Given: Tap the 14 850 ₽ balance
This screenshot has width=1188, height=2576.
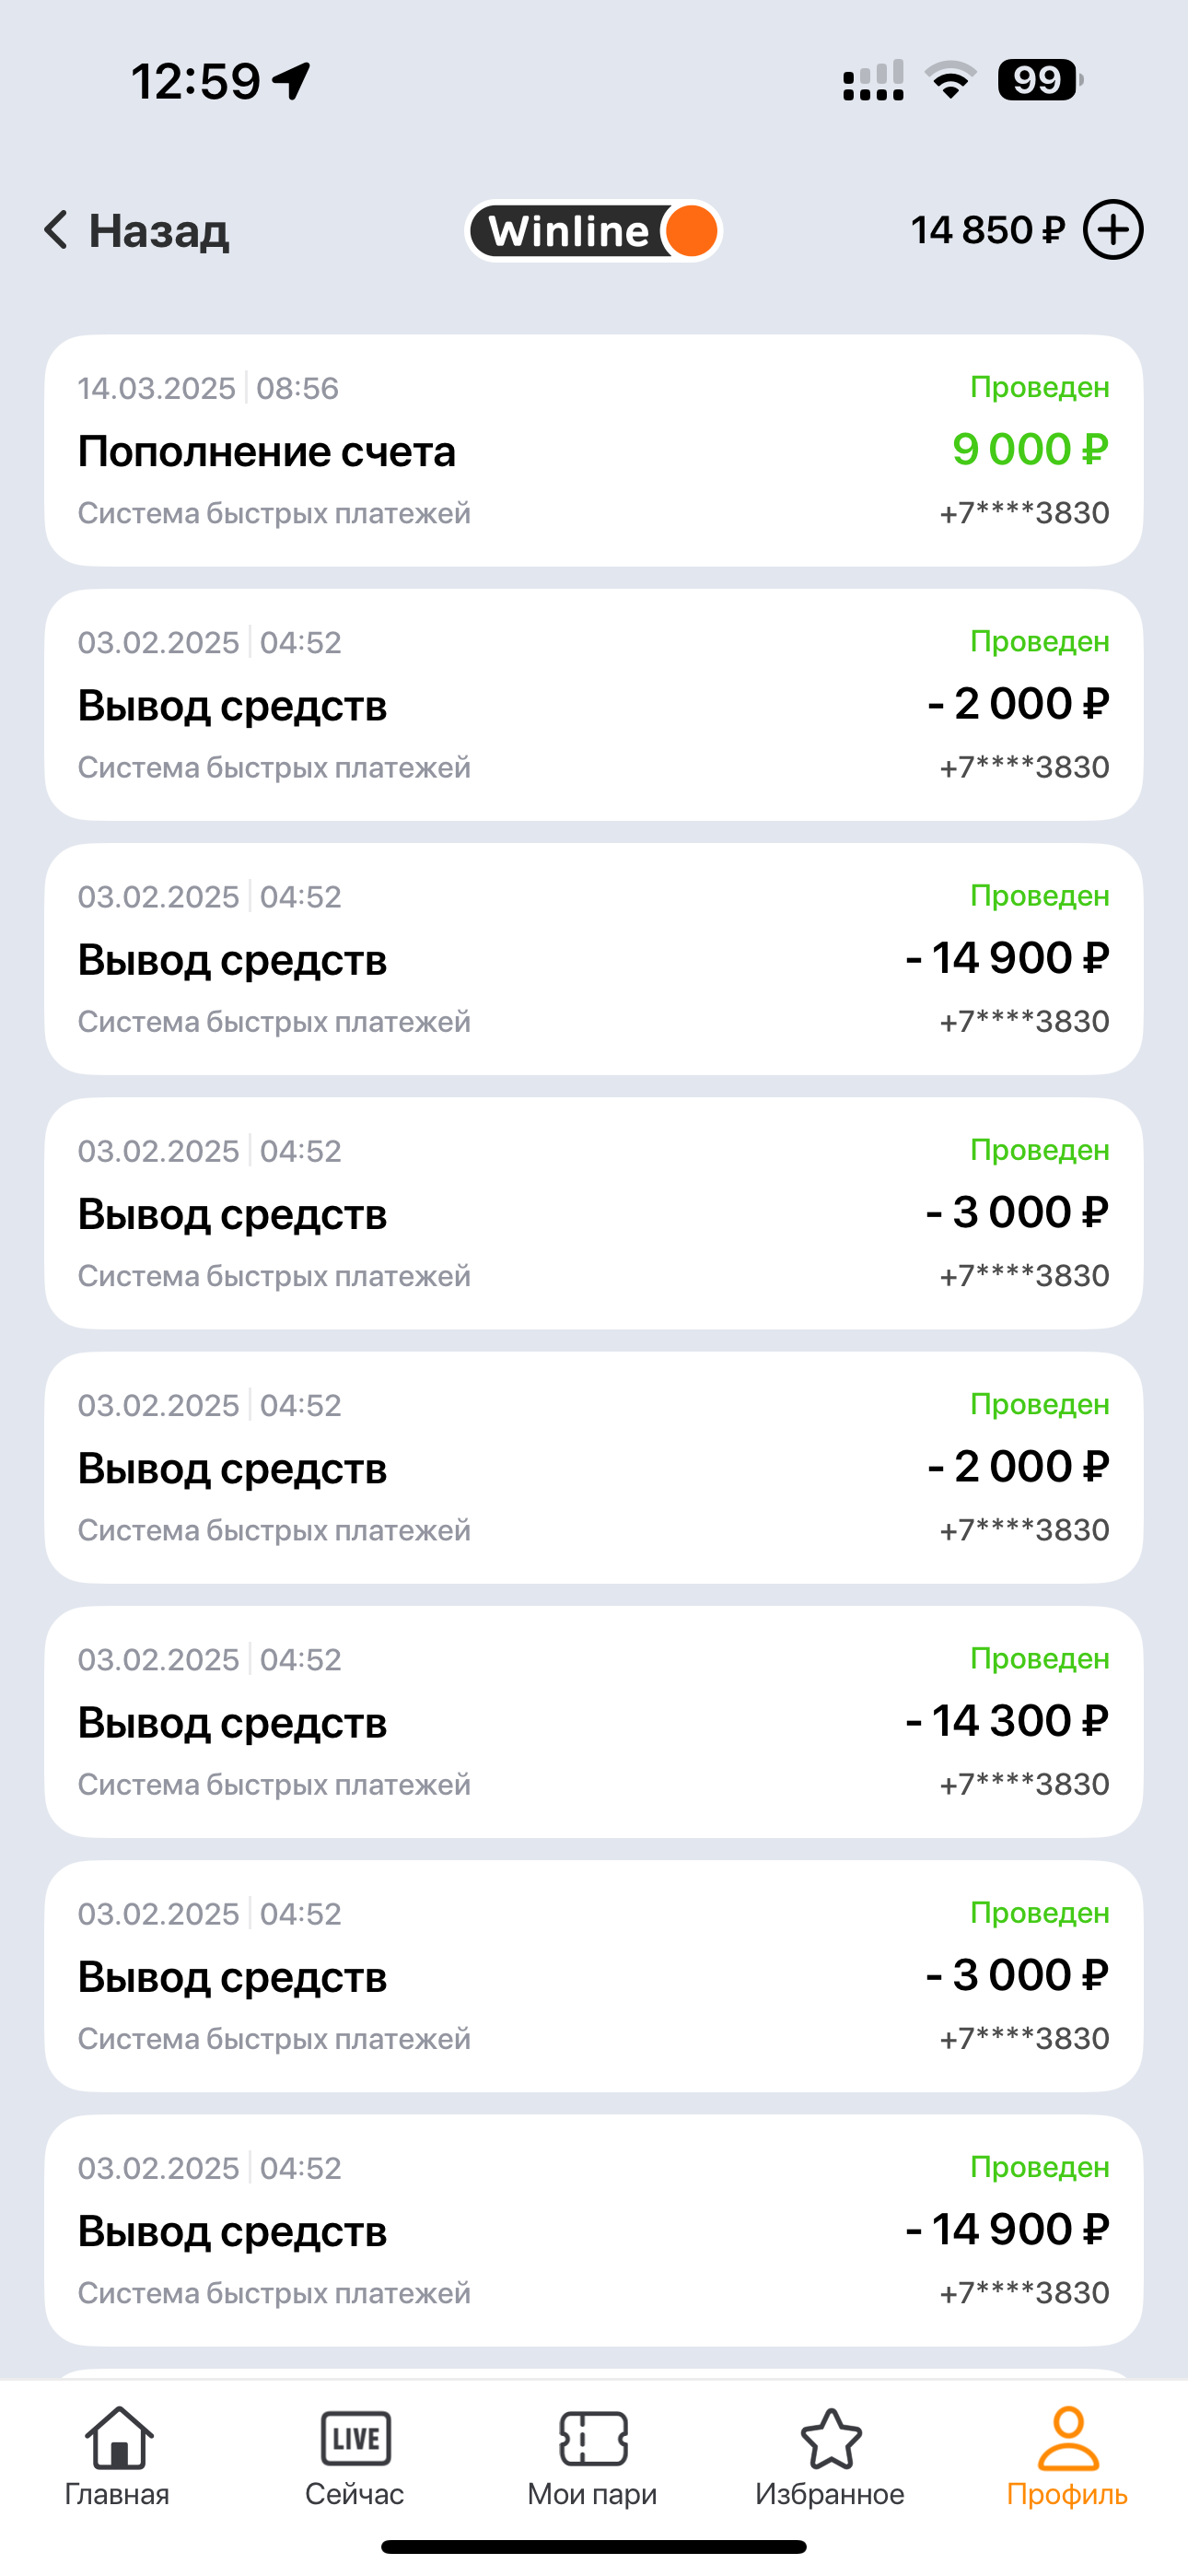Looking at the screenshot, I should [987, 230].
